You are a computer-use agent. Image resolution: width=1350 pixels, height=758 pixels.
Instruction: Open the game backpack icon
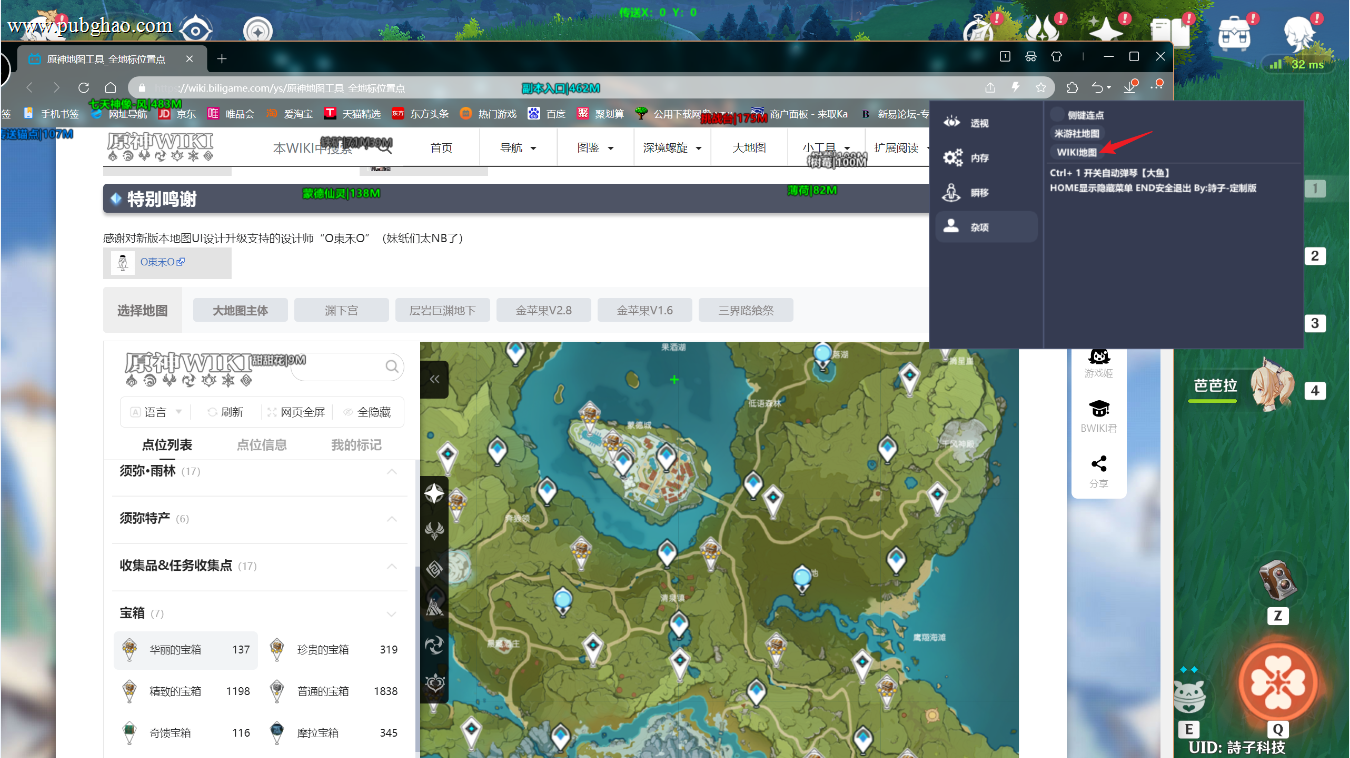pos(1235,33)
